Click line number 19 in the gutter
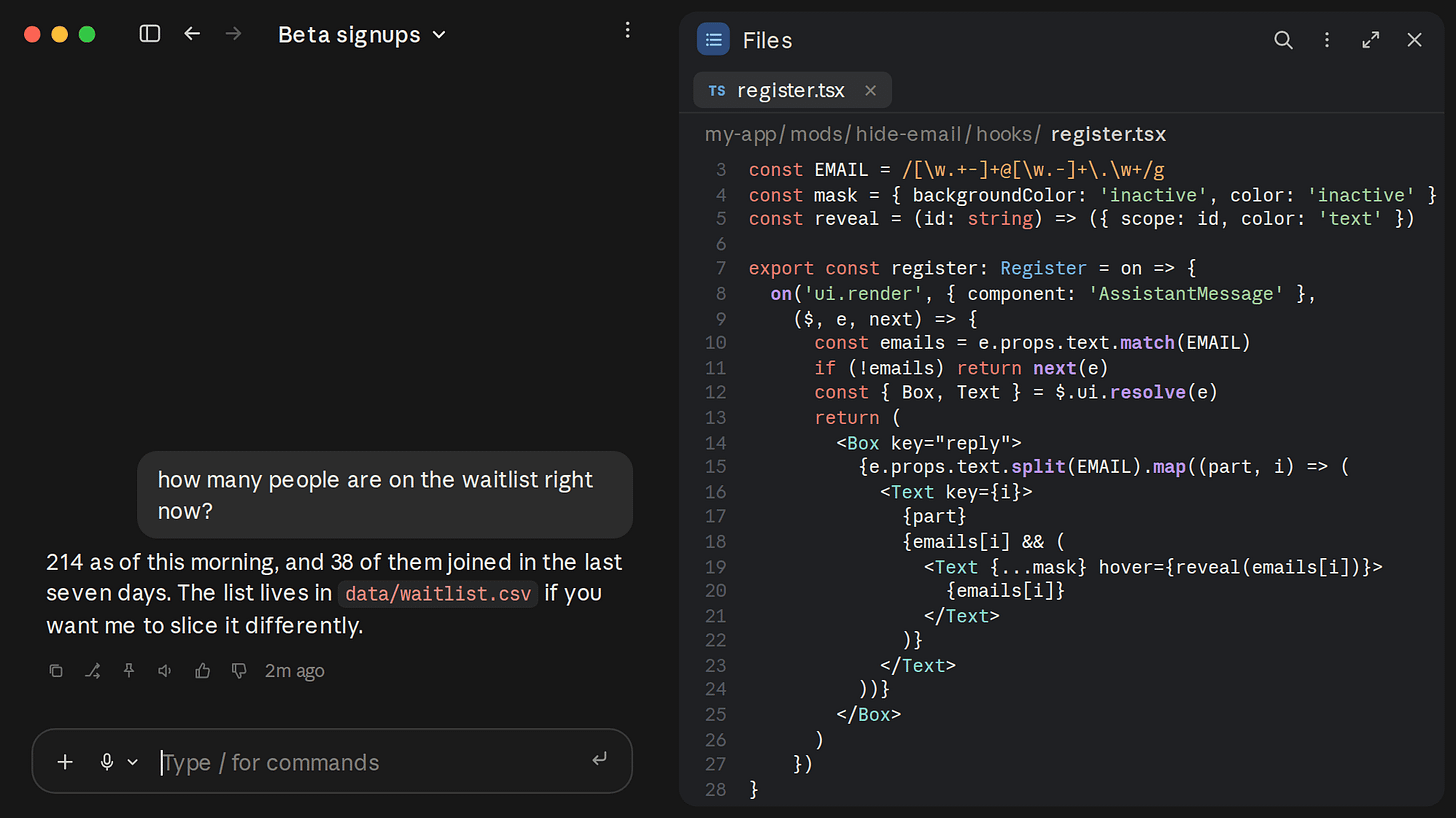Viewport: 1456px width, 818px height. (716, 567)
